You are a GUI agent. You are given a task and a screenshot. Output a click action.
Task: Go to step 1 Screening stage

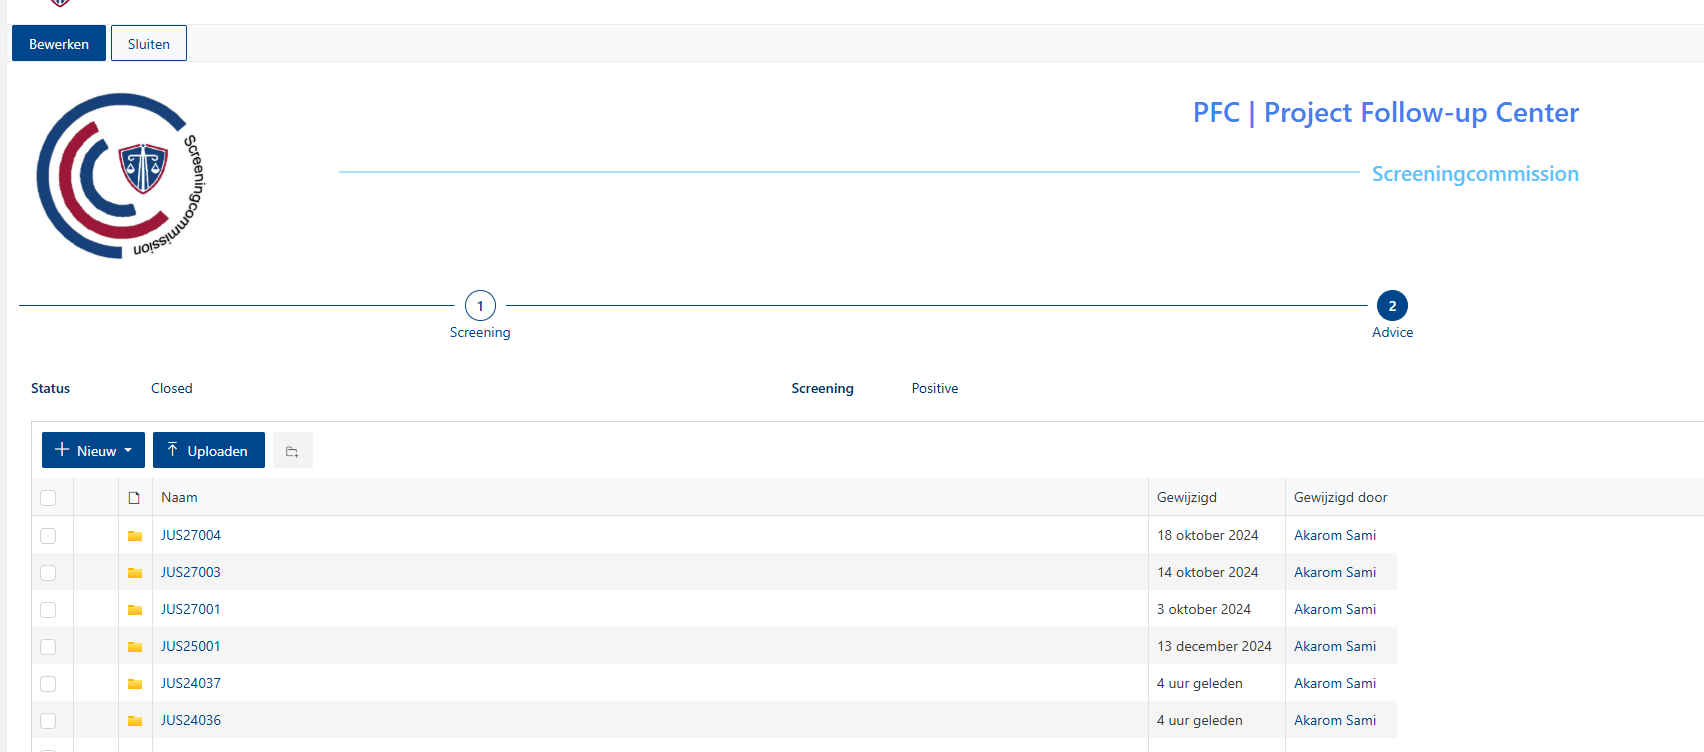pyautogui.click(x=480, y=306)
